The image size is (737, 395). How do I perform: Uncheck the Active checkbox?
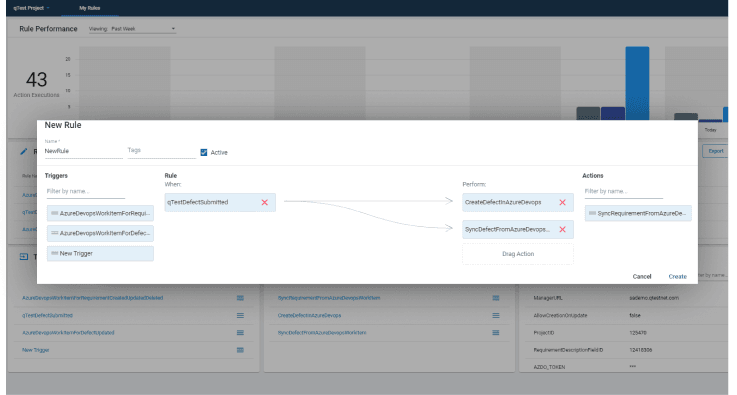pos(204,152)
